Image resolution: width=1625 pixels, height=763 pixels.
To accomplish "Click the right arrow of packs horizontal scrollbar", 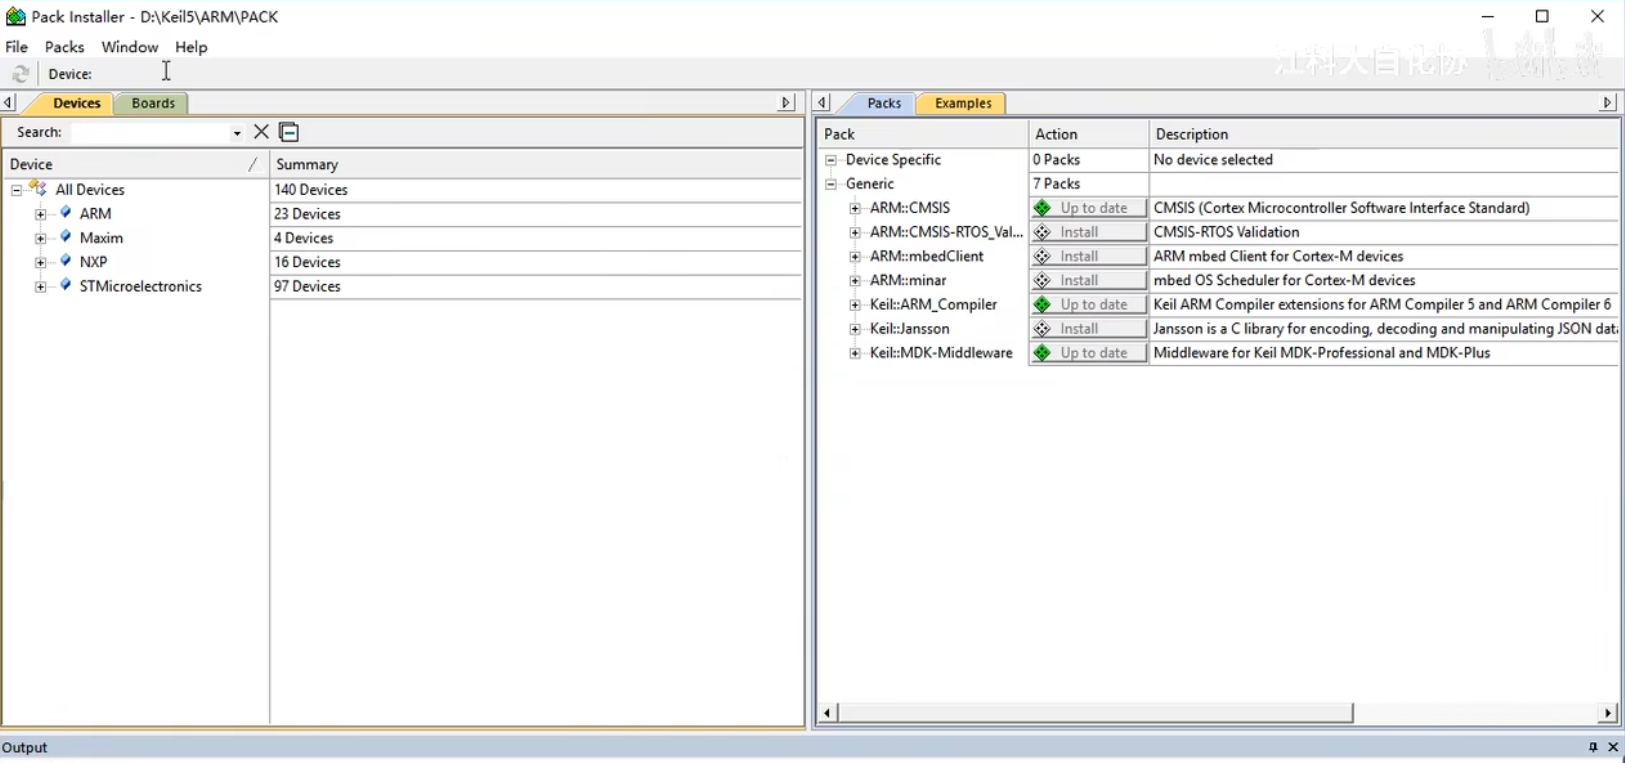I will point(1608,713).
